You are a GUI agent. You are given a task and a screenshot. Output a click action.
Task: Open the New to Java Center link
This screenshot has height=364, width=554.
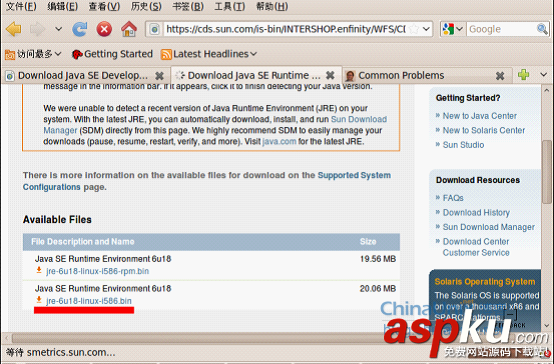(479, 116)
